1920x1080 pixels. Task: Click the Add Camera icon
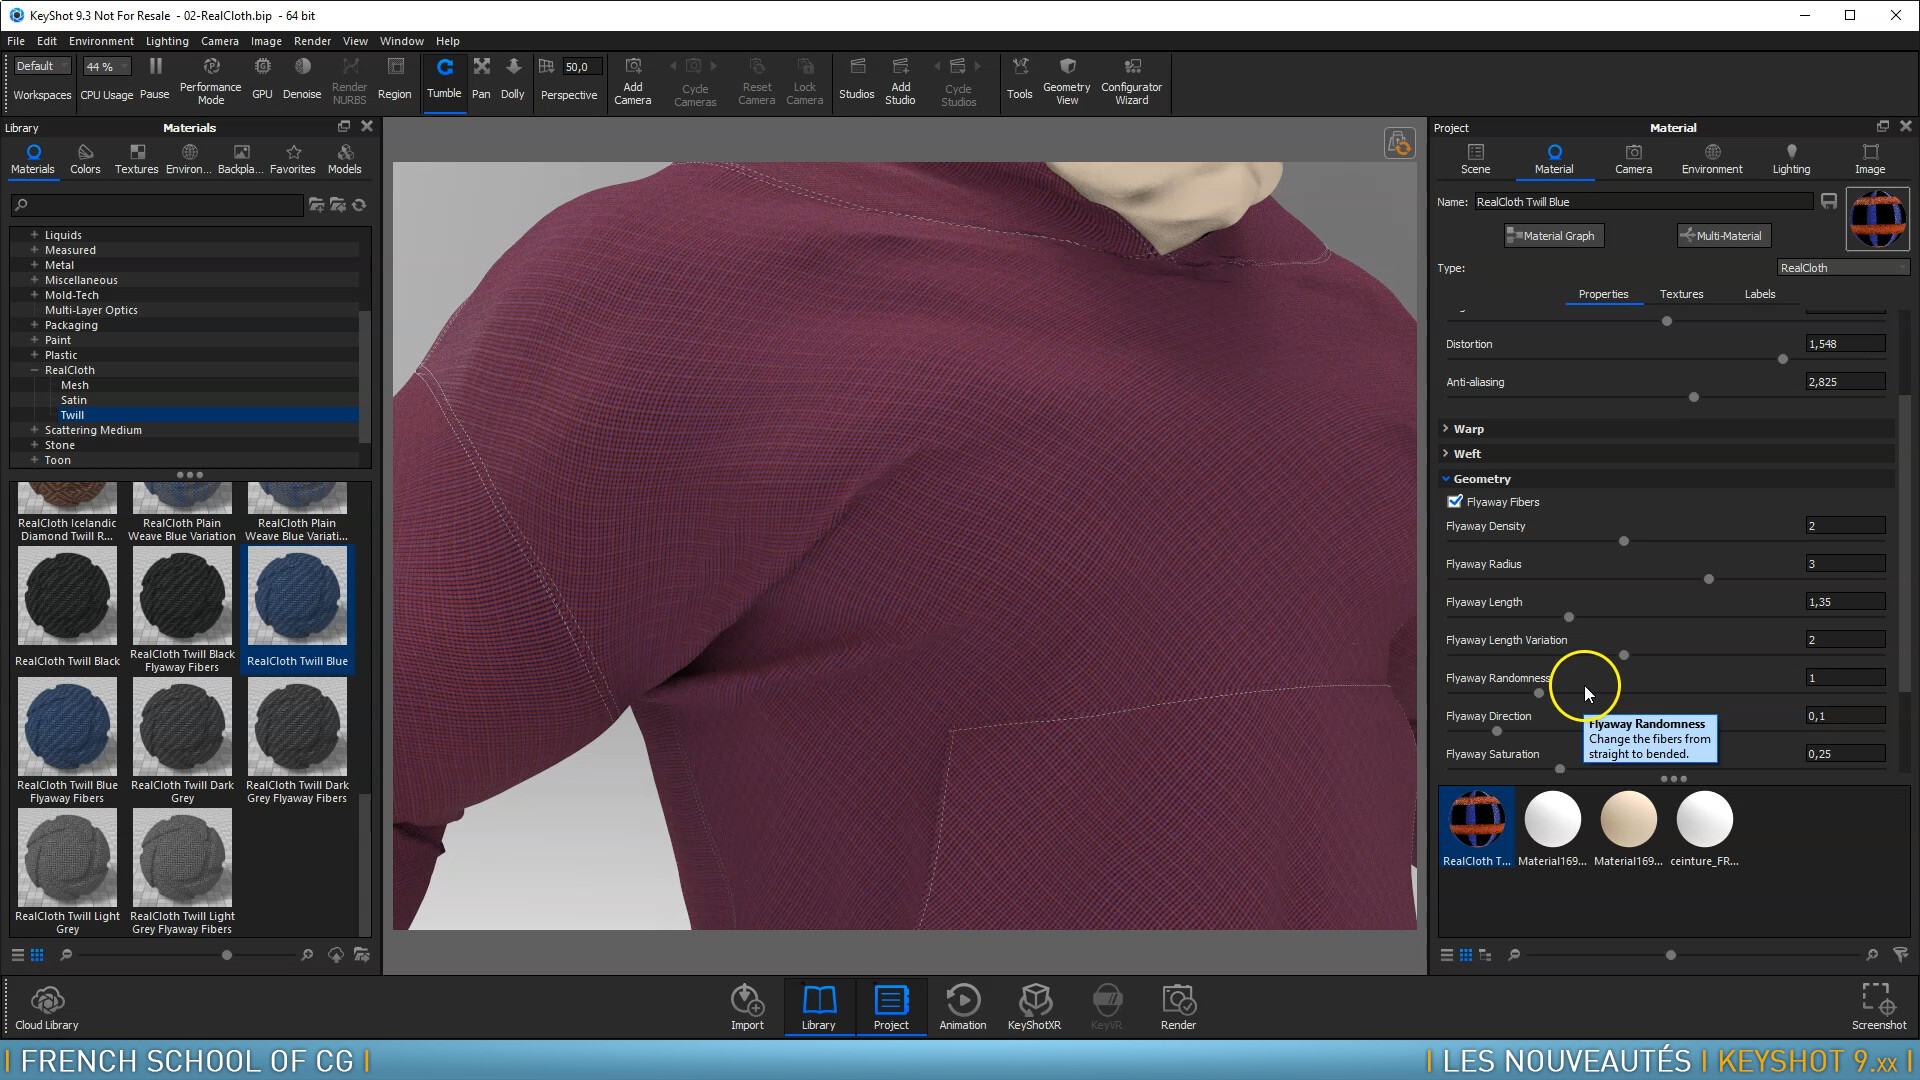pyautogui.click(x=633, y=80)
